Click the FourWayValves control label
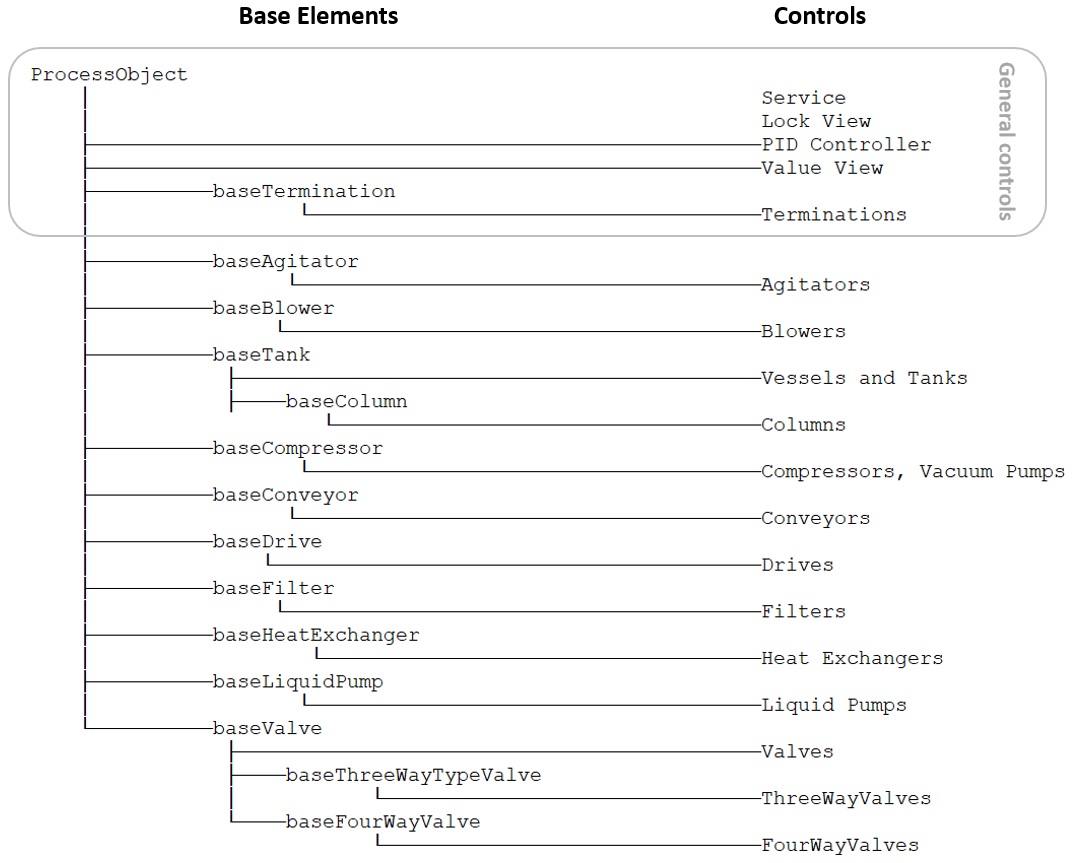This screenshot has height=863, width=1074. 840,846
